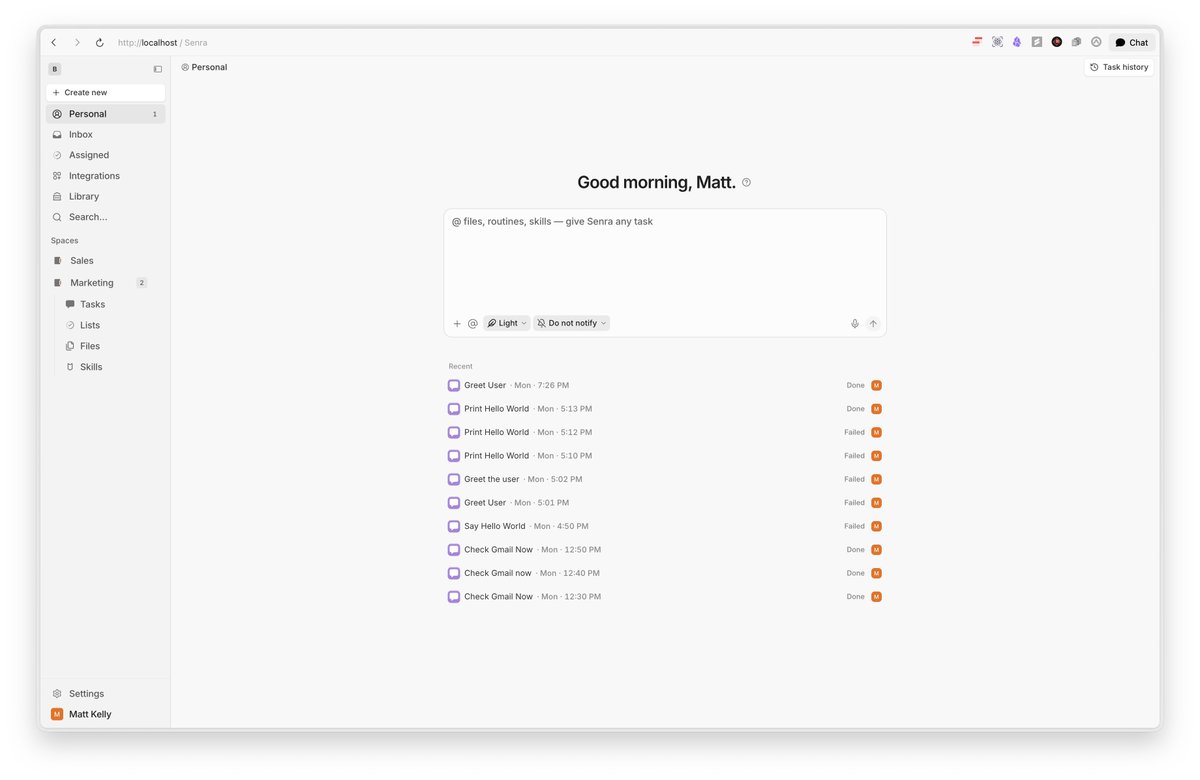Open Settings
The image size is (1200, 780).
(105, 694)
